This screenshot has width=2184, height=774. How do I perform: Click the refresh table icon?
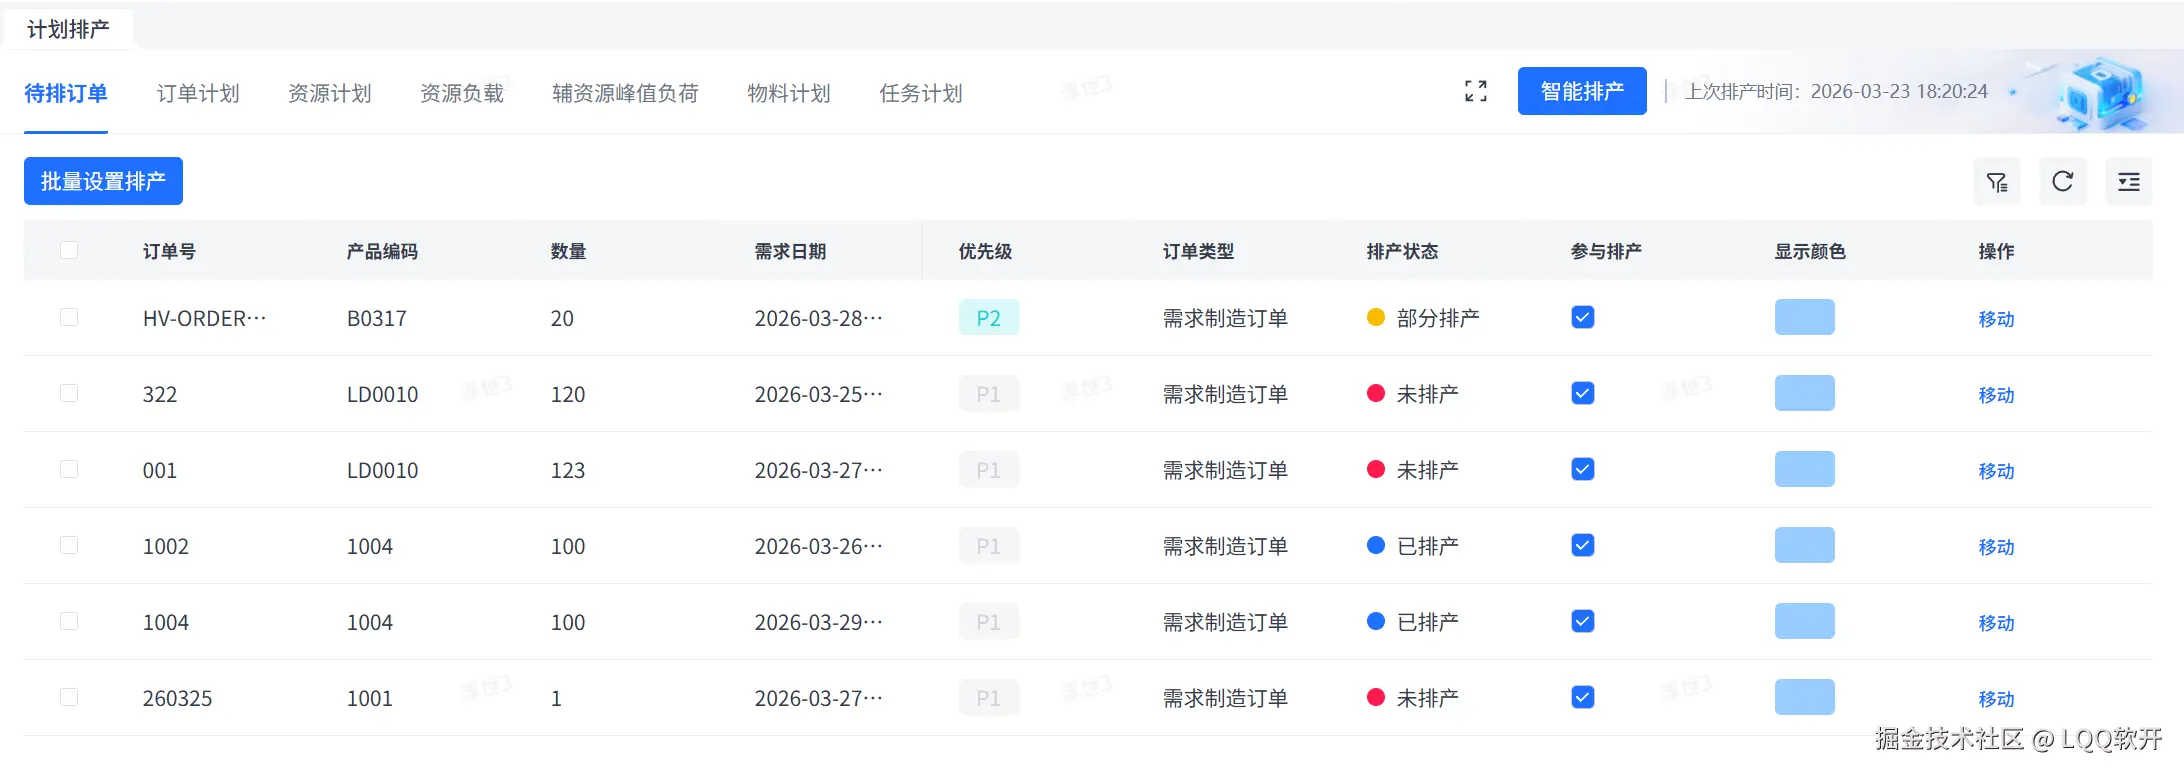click(2062, 182)
